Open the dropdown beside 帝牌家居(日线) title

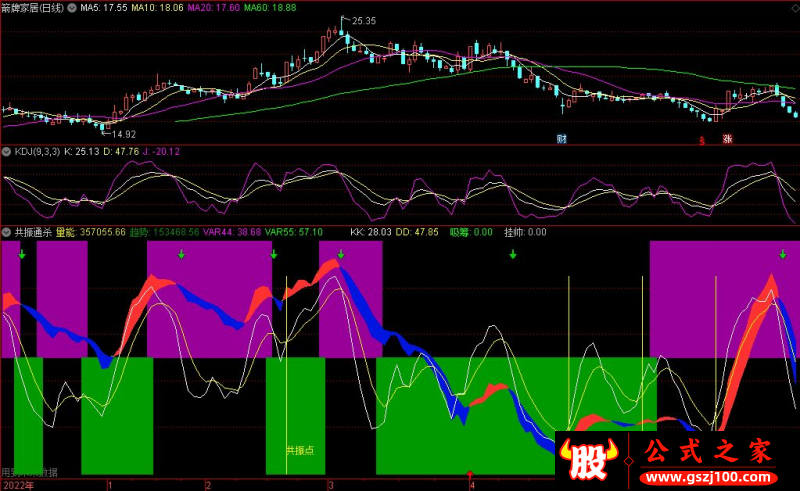click(x=72, y=8)
